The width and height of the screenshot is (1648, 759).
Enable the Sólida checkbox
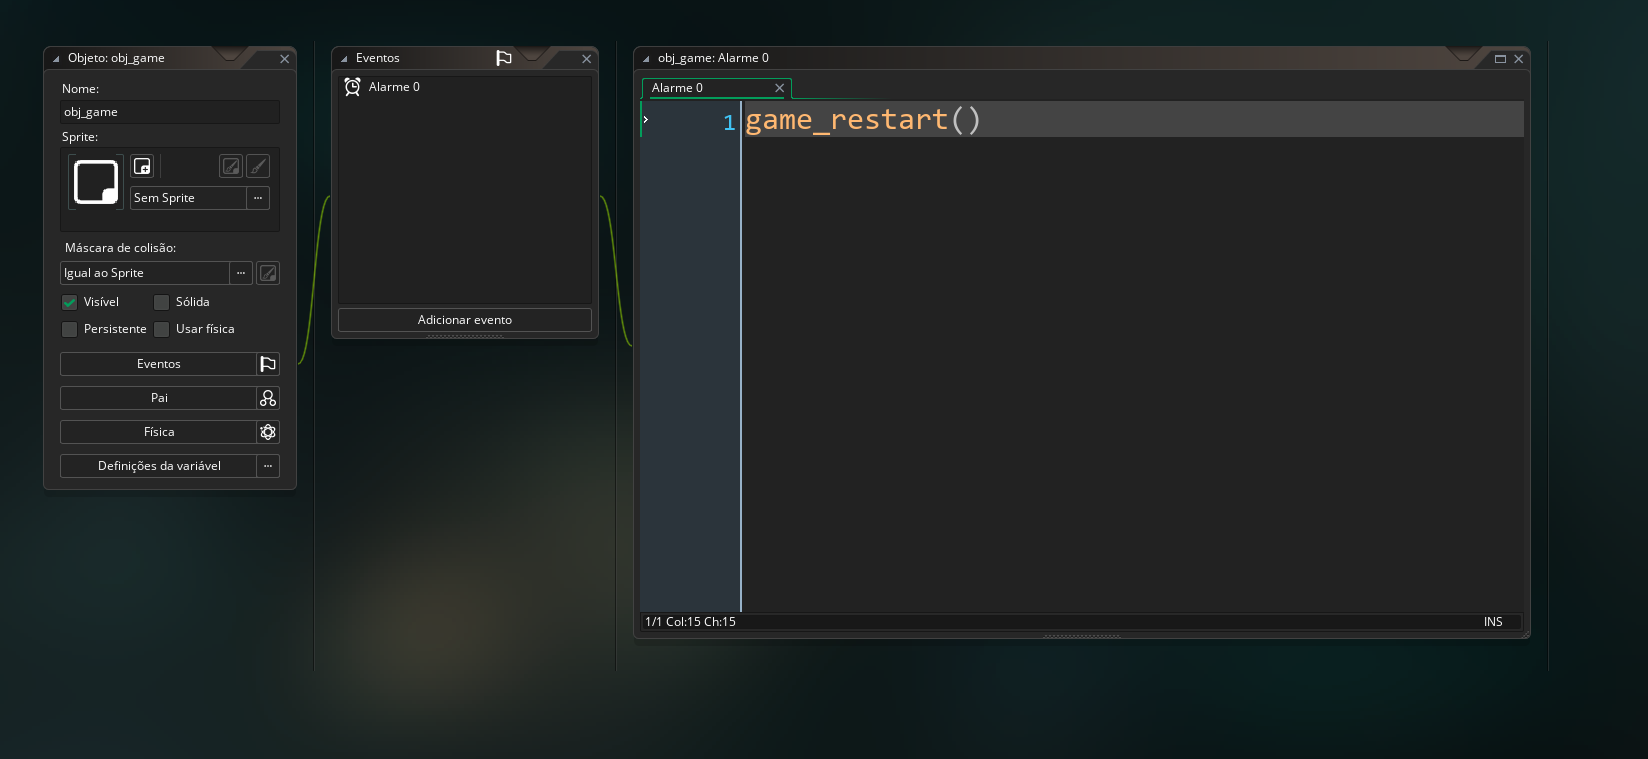(161, 302)
